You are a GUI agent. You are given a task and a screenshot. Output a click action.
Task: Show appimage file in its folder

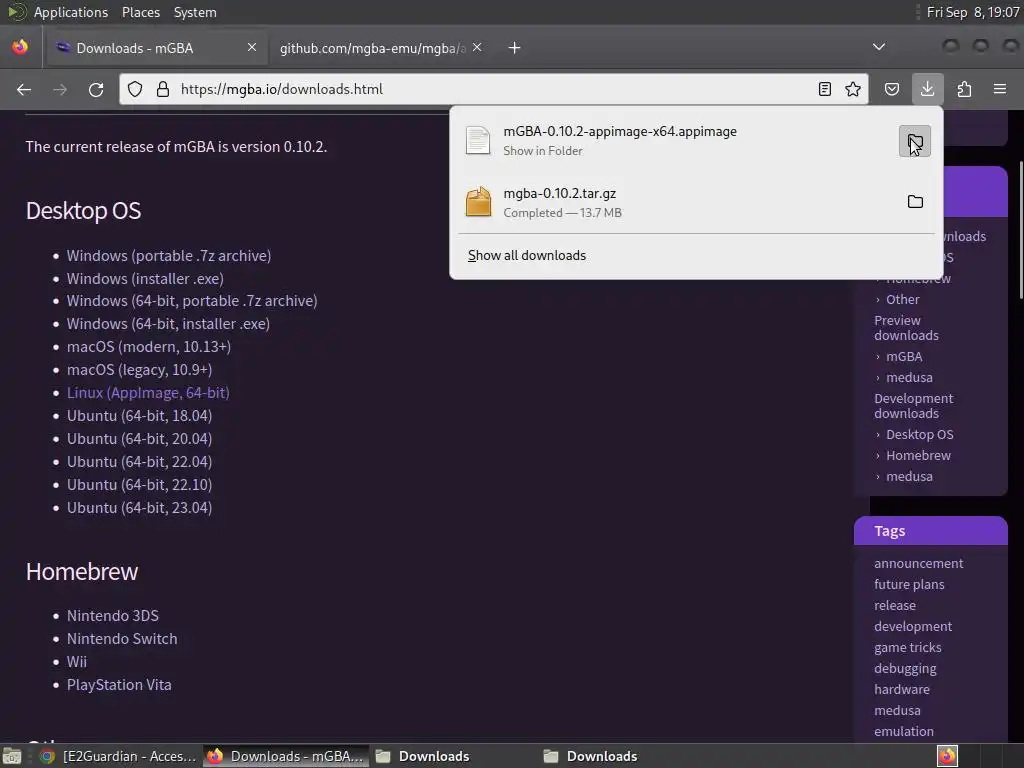point(915,141)
